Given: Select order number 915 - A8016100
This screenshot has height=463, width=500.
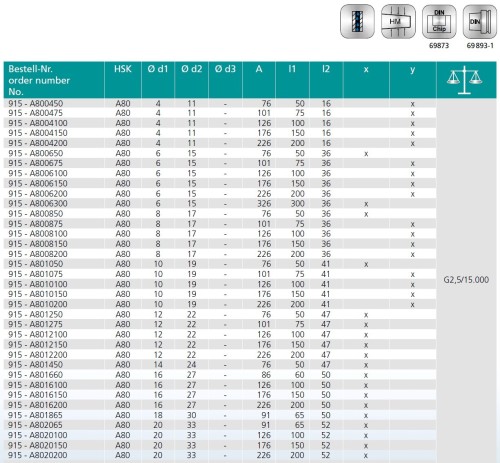Looking at the screenshot, I should pyautogui.click(x=38, y=385).
